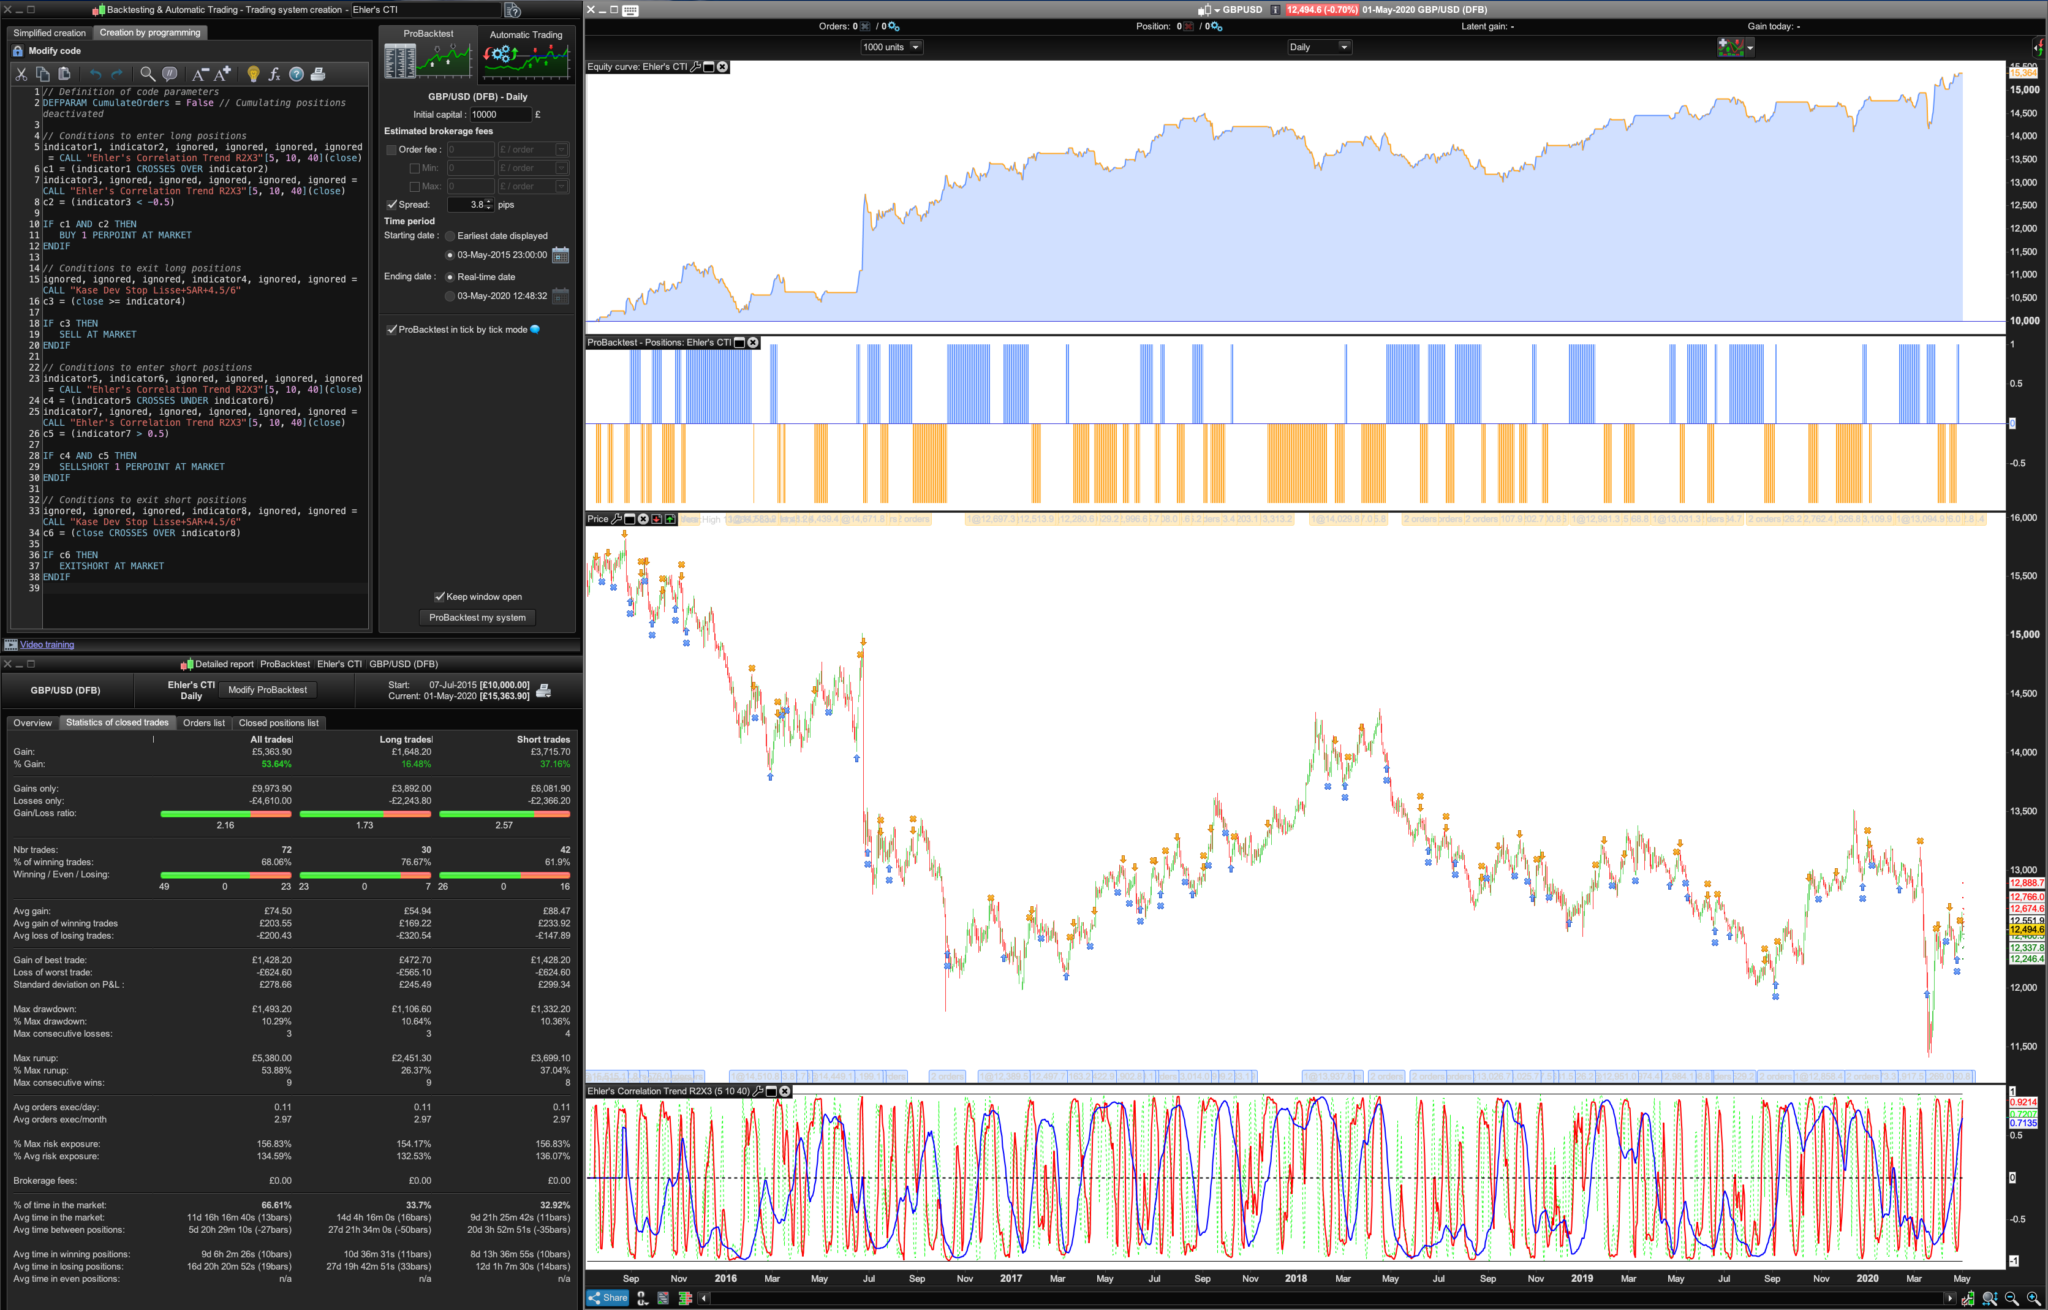Click the comment bubble icon in code toolbar
This screenshot has width=2048, height=1310.
pyautogui.click(x=170, y=74)
